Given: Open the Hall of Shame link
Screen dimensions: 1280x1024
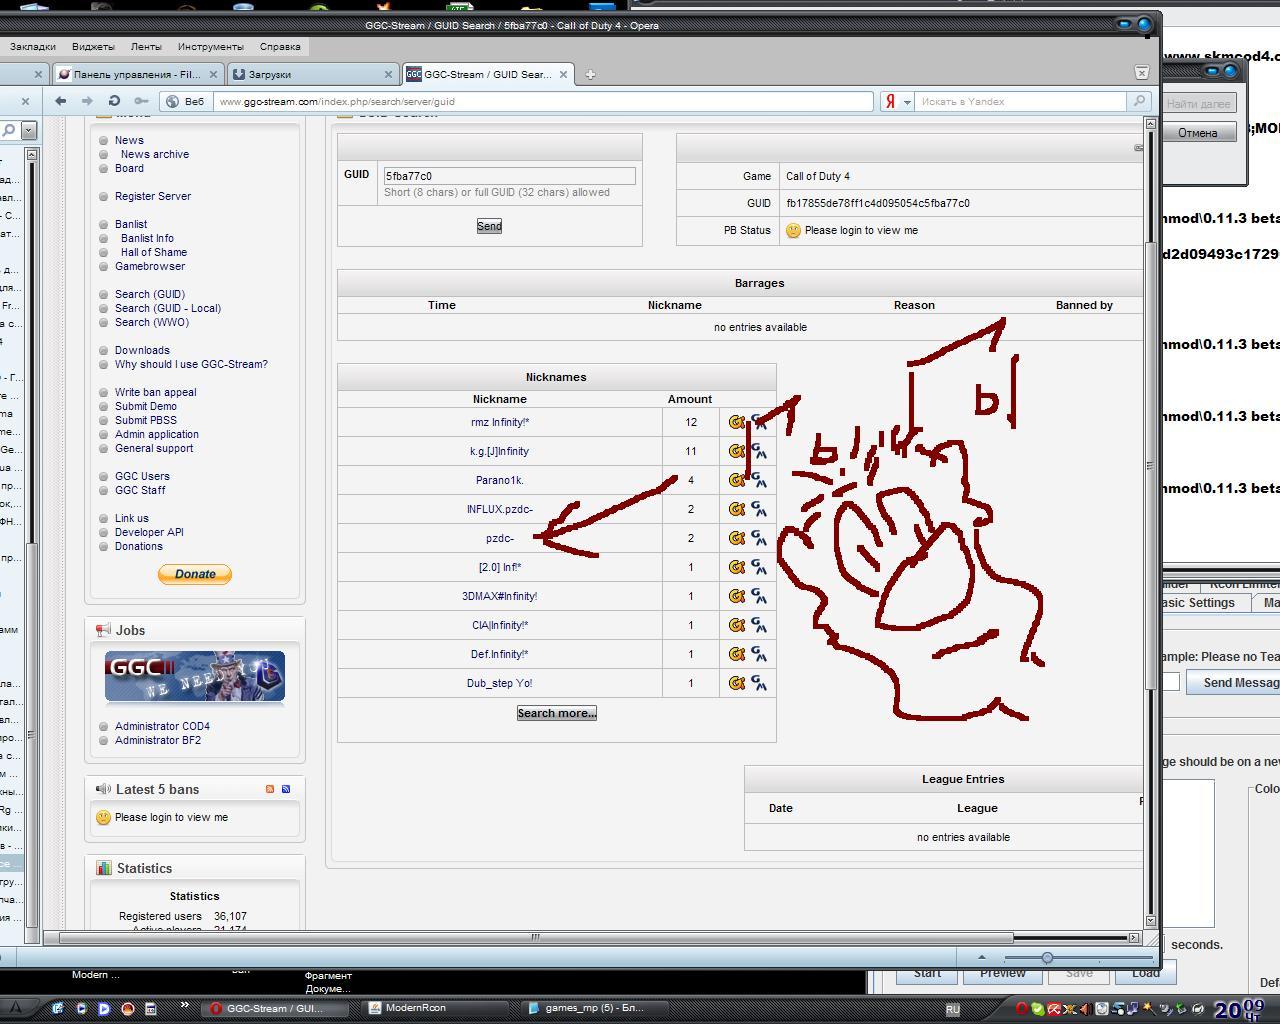Looking at the screenshot, I should pos(154,252).
